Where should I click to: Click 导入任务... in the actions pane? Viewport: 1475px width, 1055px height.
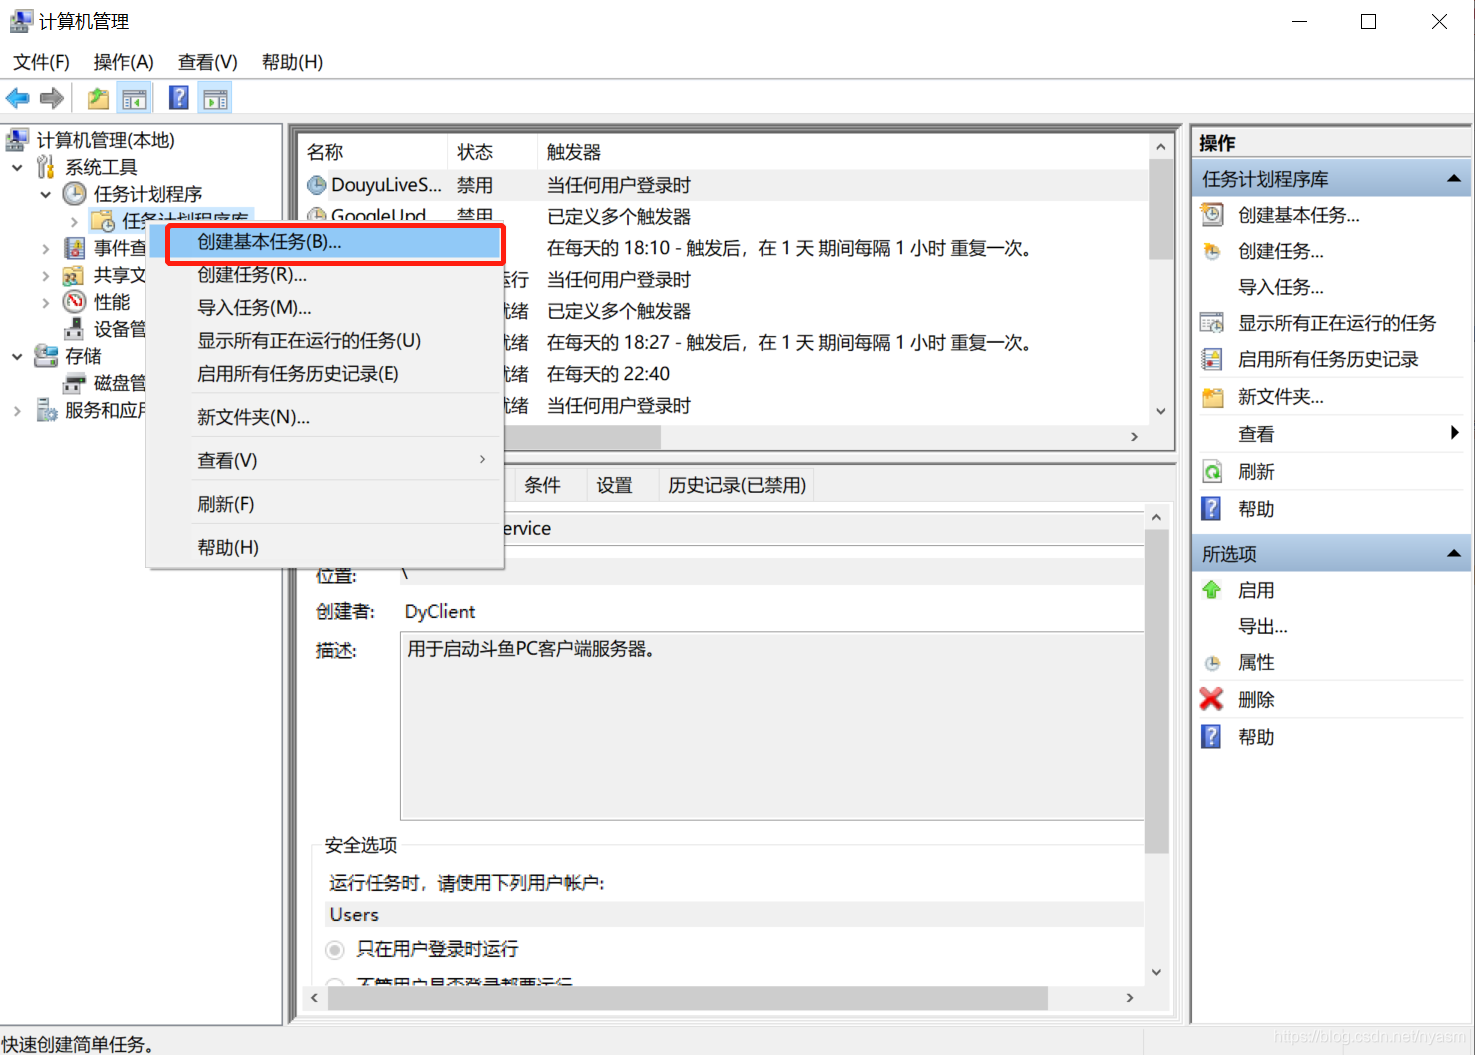pyautogui.click(x=1280, y=287)
